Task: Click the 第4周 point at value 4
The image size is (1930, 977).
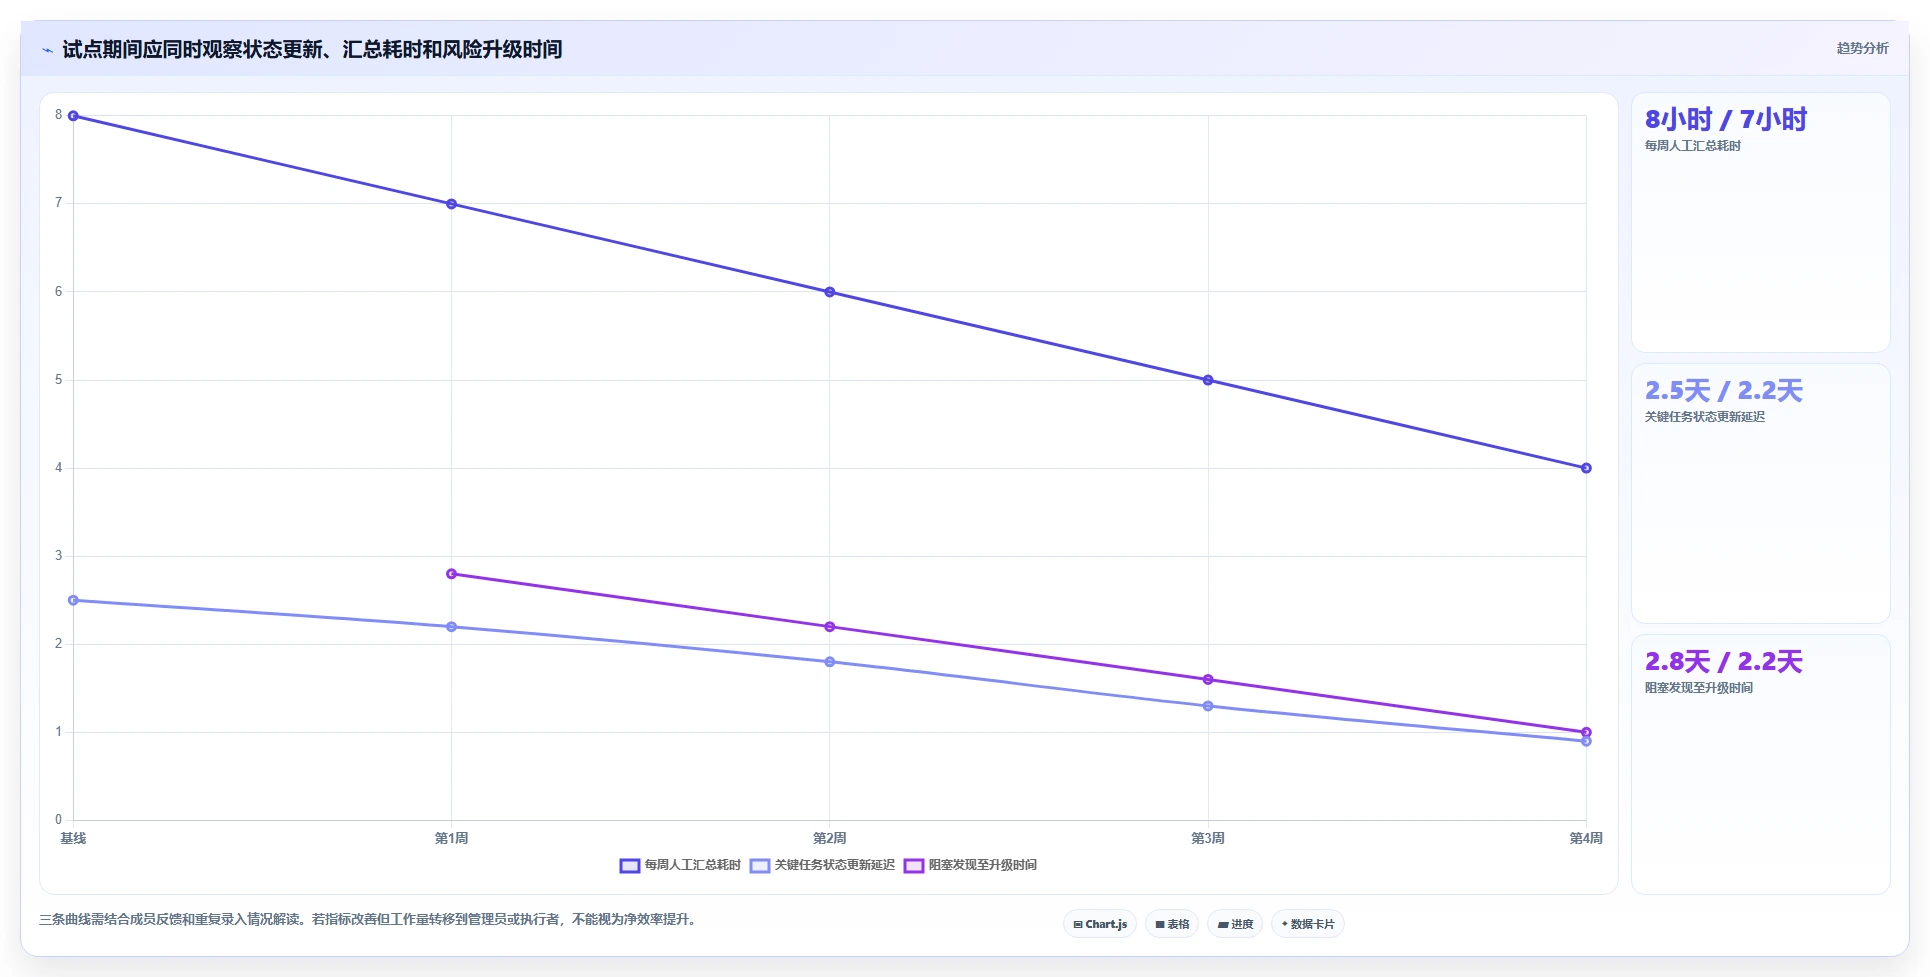Action: [x=1586, y=468]
